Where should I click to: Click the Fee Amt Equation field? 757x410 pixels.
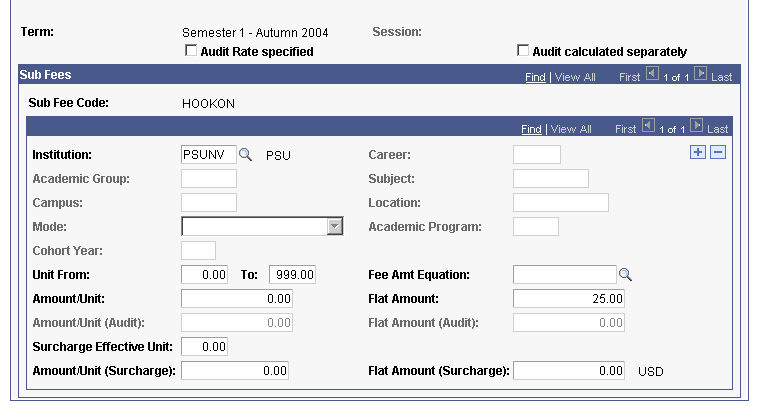pos(565,274)
